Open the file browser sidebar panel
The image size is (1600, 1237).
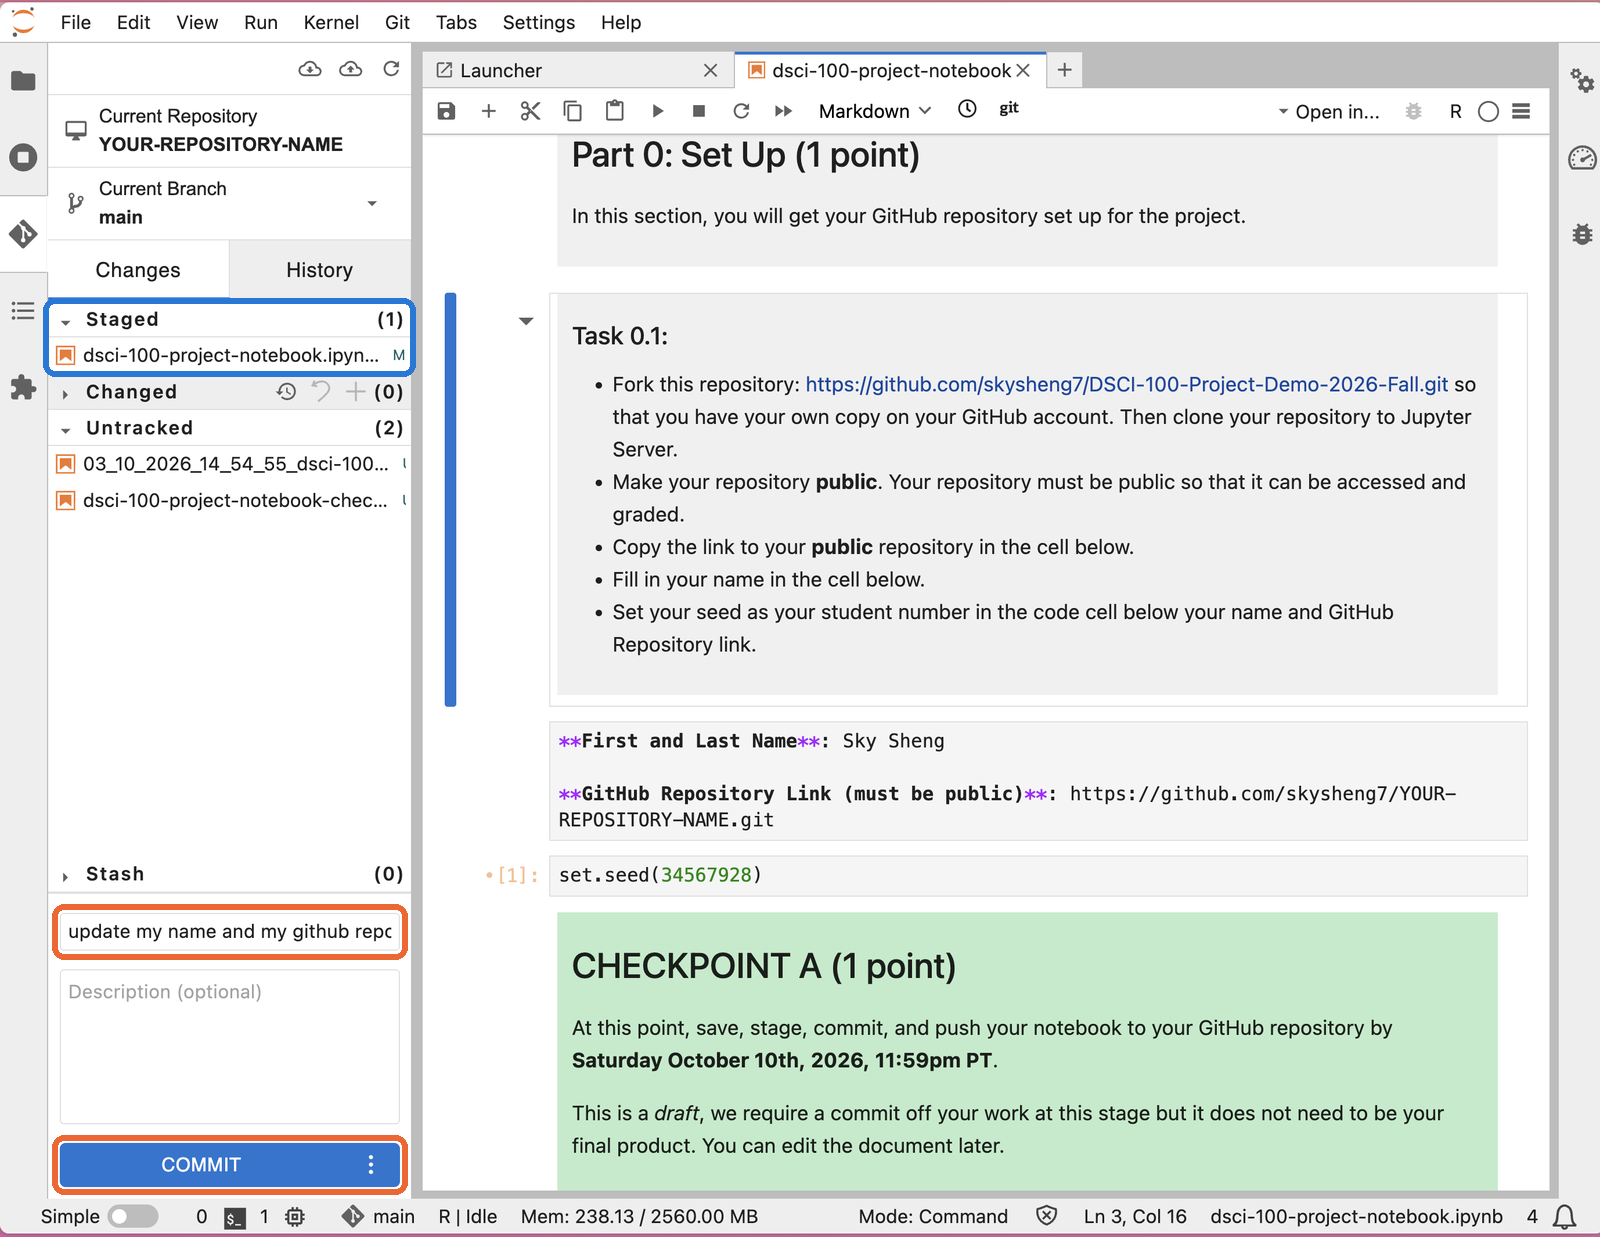click(23, 81)
